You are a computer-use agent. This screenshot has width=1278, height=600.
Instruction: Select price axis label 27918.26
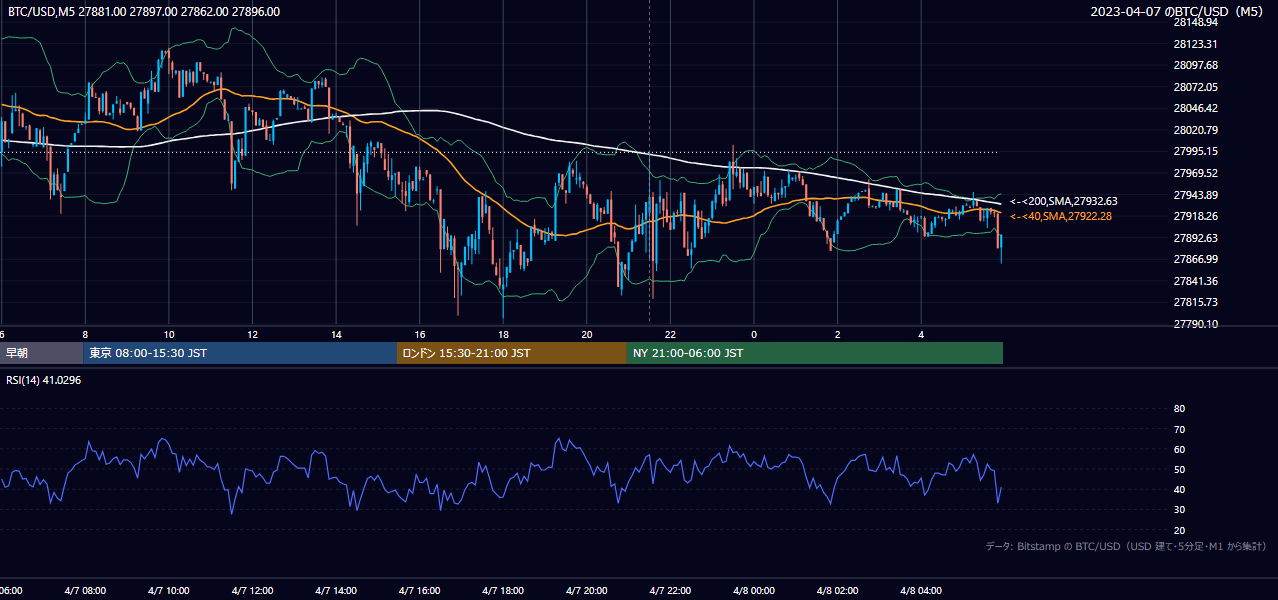point(1195,216)
